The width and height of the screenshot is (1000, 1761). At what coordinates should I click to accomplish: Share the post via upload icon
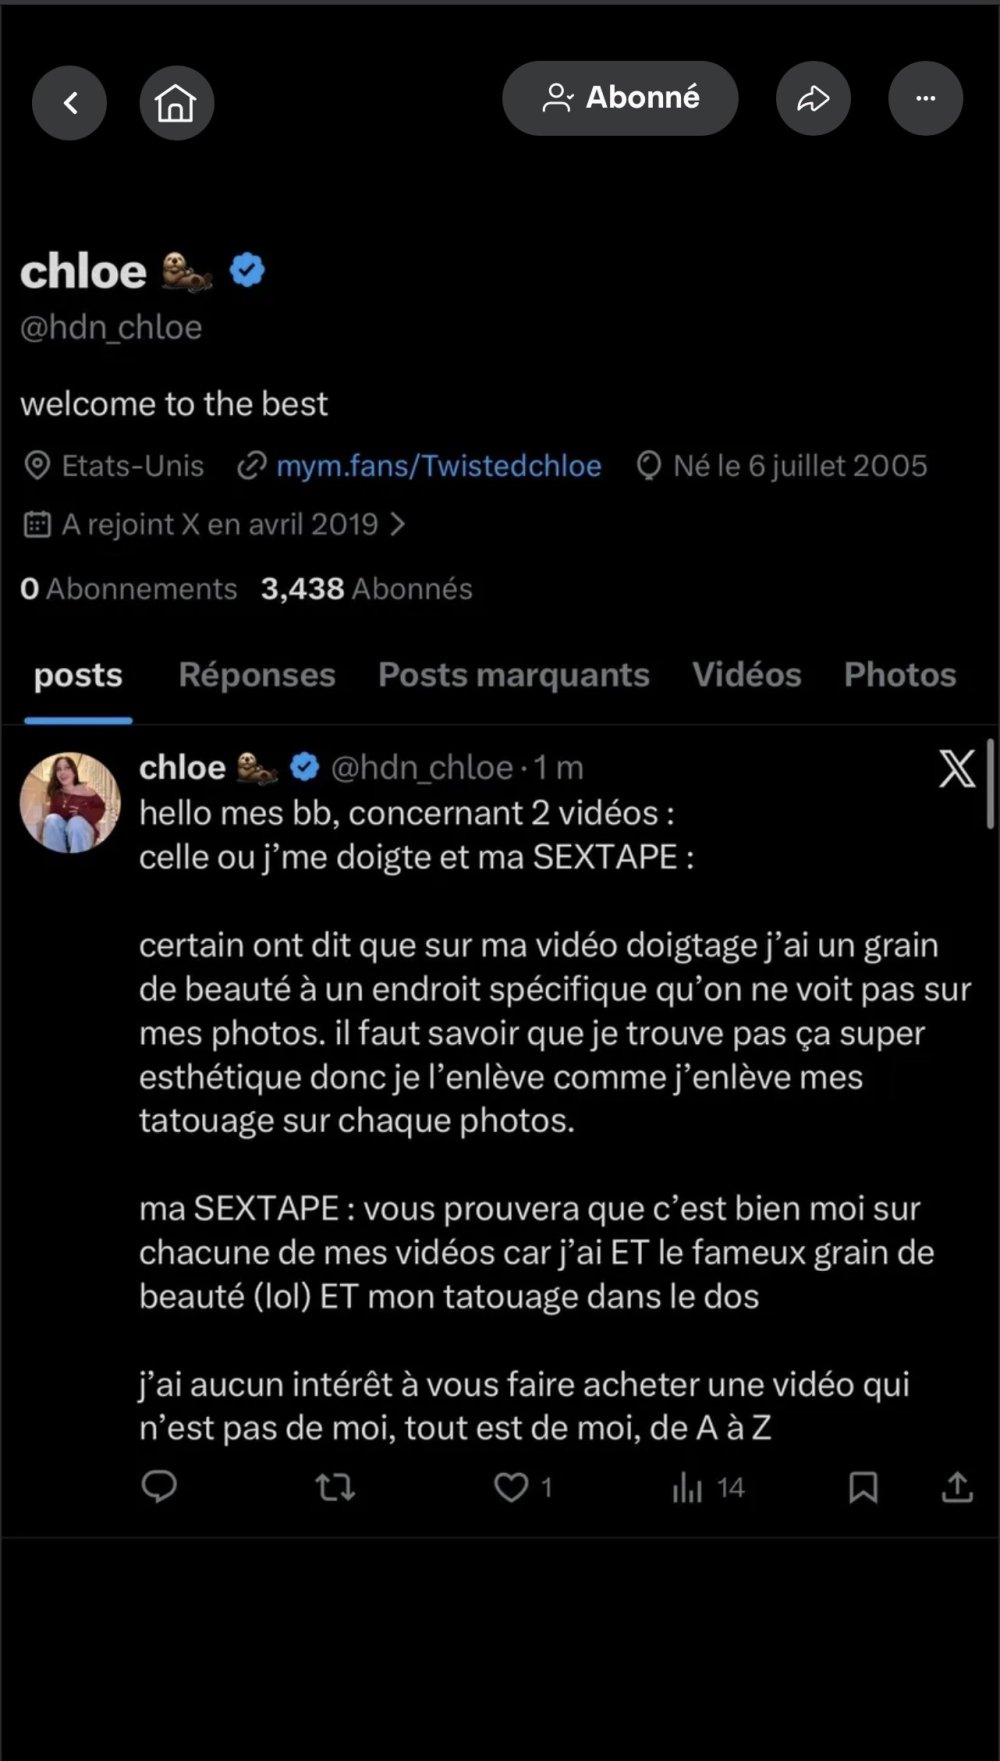957,1487
